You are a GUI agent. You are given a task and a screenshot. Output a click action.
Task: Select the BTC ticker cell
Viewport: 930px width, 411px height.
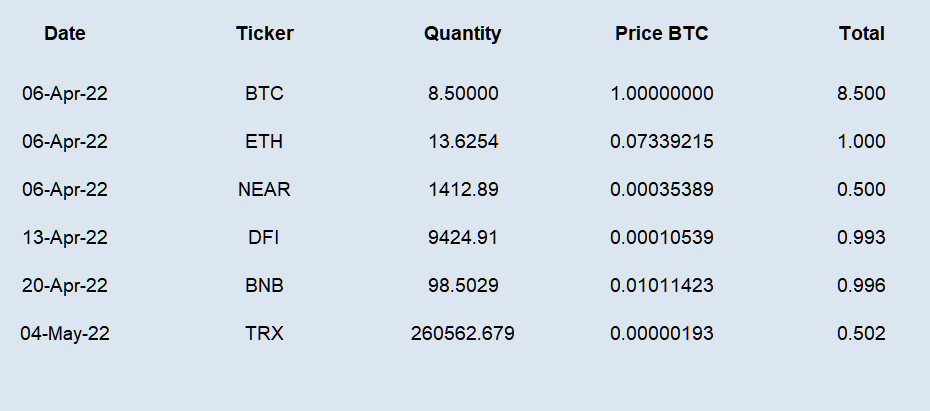click(265, 93)
